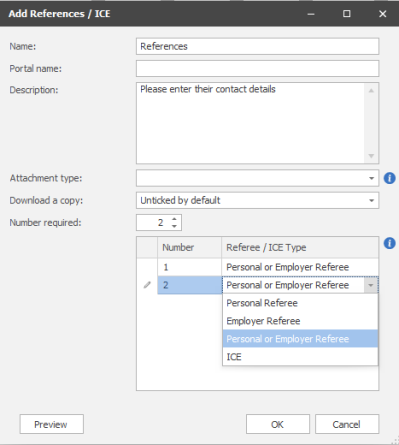Image resolution: width=399 pixels, height=445 pixels.
Task: Open the Download a copy dropdown
Action: point(371,200)
